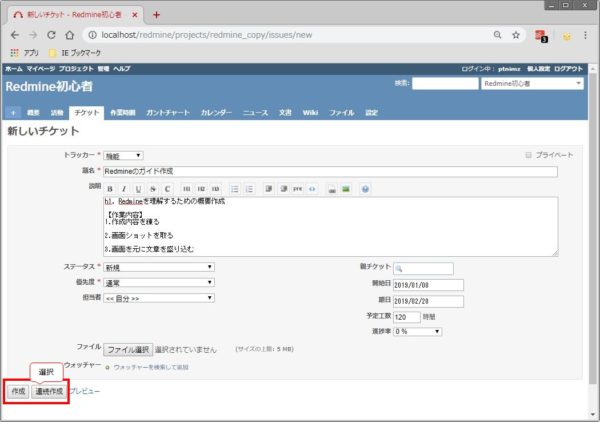Click the plus new-object menu tab
The width and height of the screenshot is (600, 422).
point(13,113)
